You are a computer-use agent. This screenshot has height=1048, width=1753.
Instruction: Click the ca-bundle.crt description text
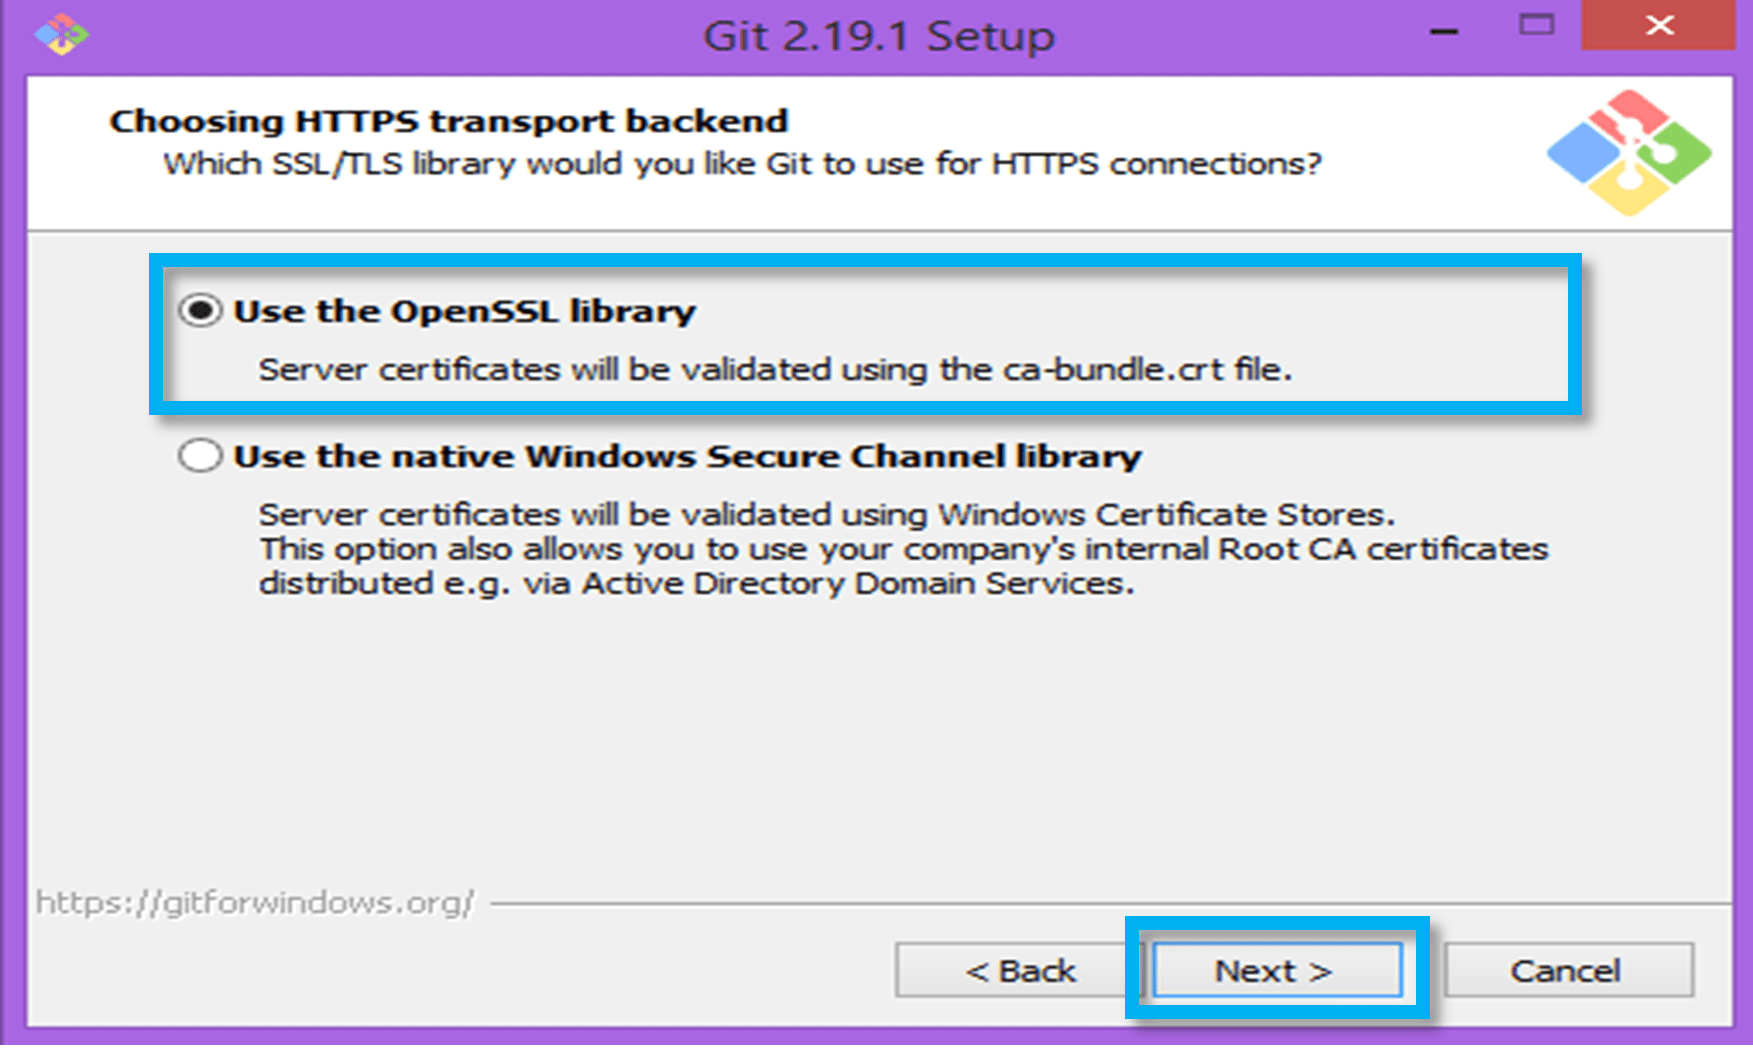(775, 369)
